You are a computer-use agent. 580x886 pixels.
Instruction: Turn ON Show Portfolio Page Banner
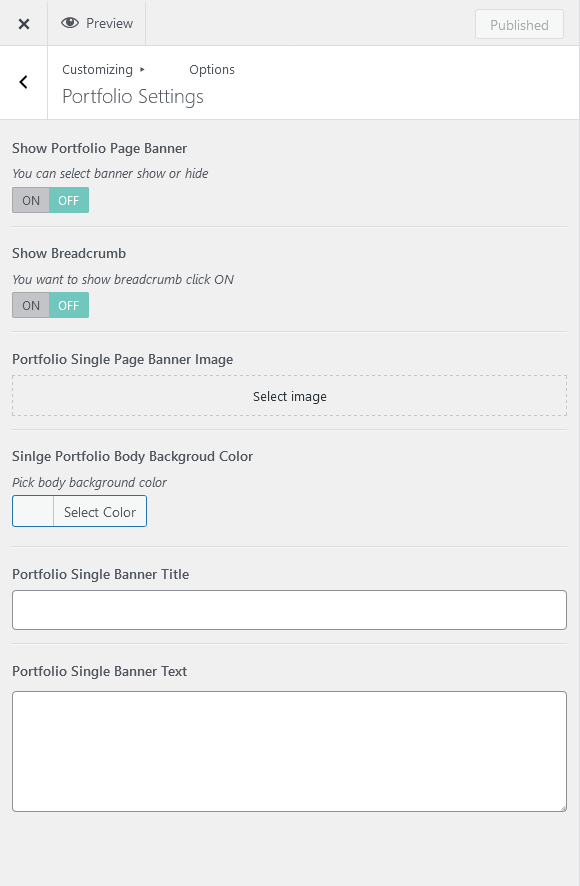tap(31, 200)
